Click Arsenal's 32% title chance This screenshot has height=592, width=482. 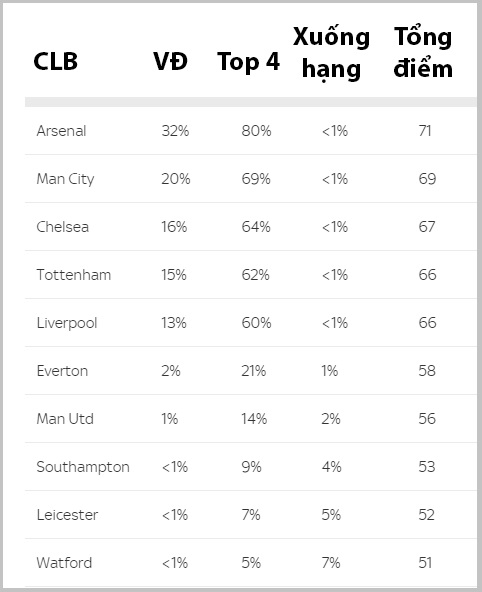pyautogui.click(x=175, y=131)
